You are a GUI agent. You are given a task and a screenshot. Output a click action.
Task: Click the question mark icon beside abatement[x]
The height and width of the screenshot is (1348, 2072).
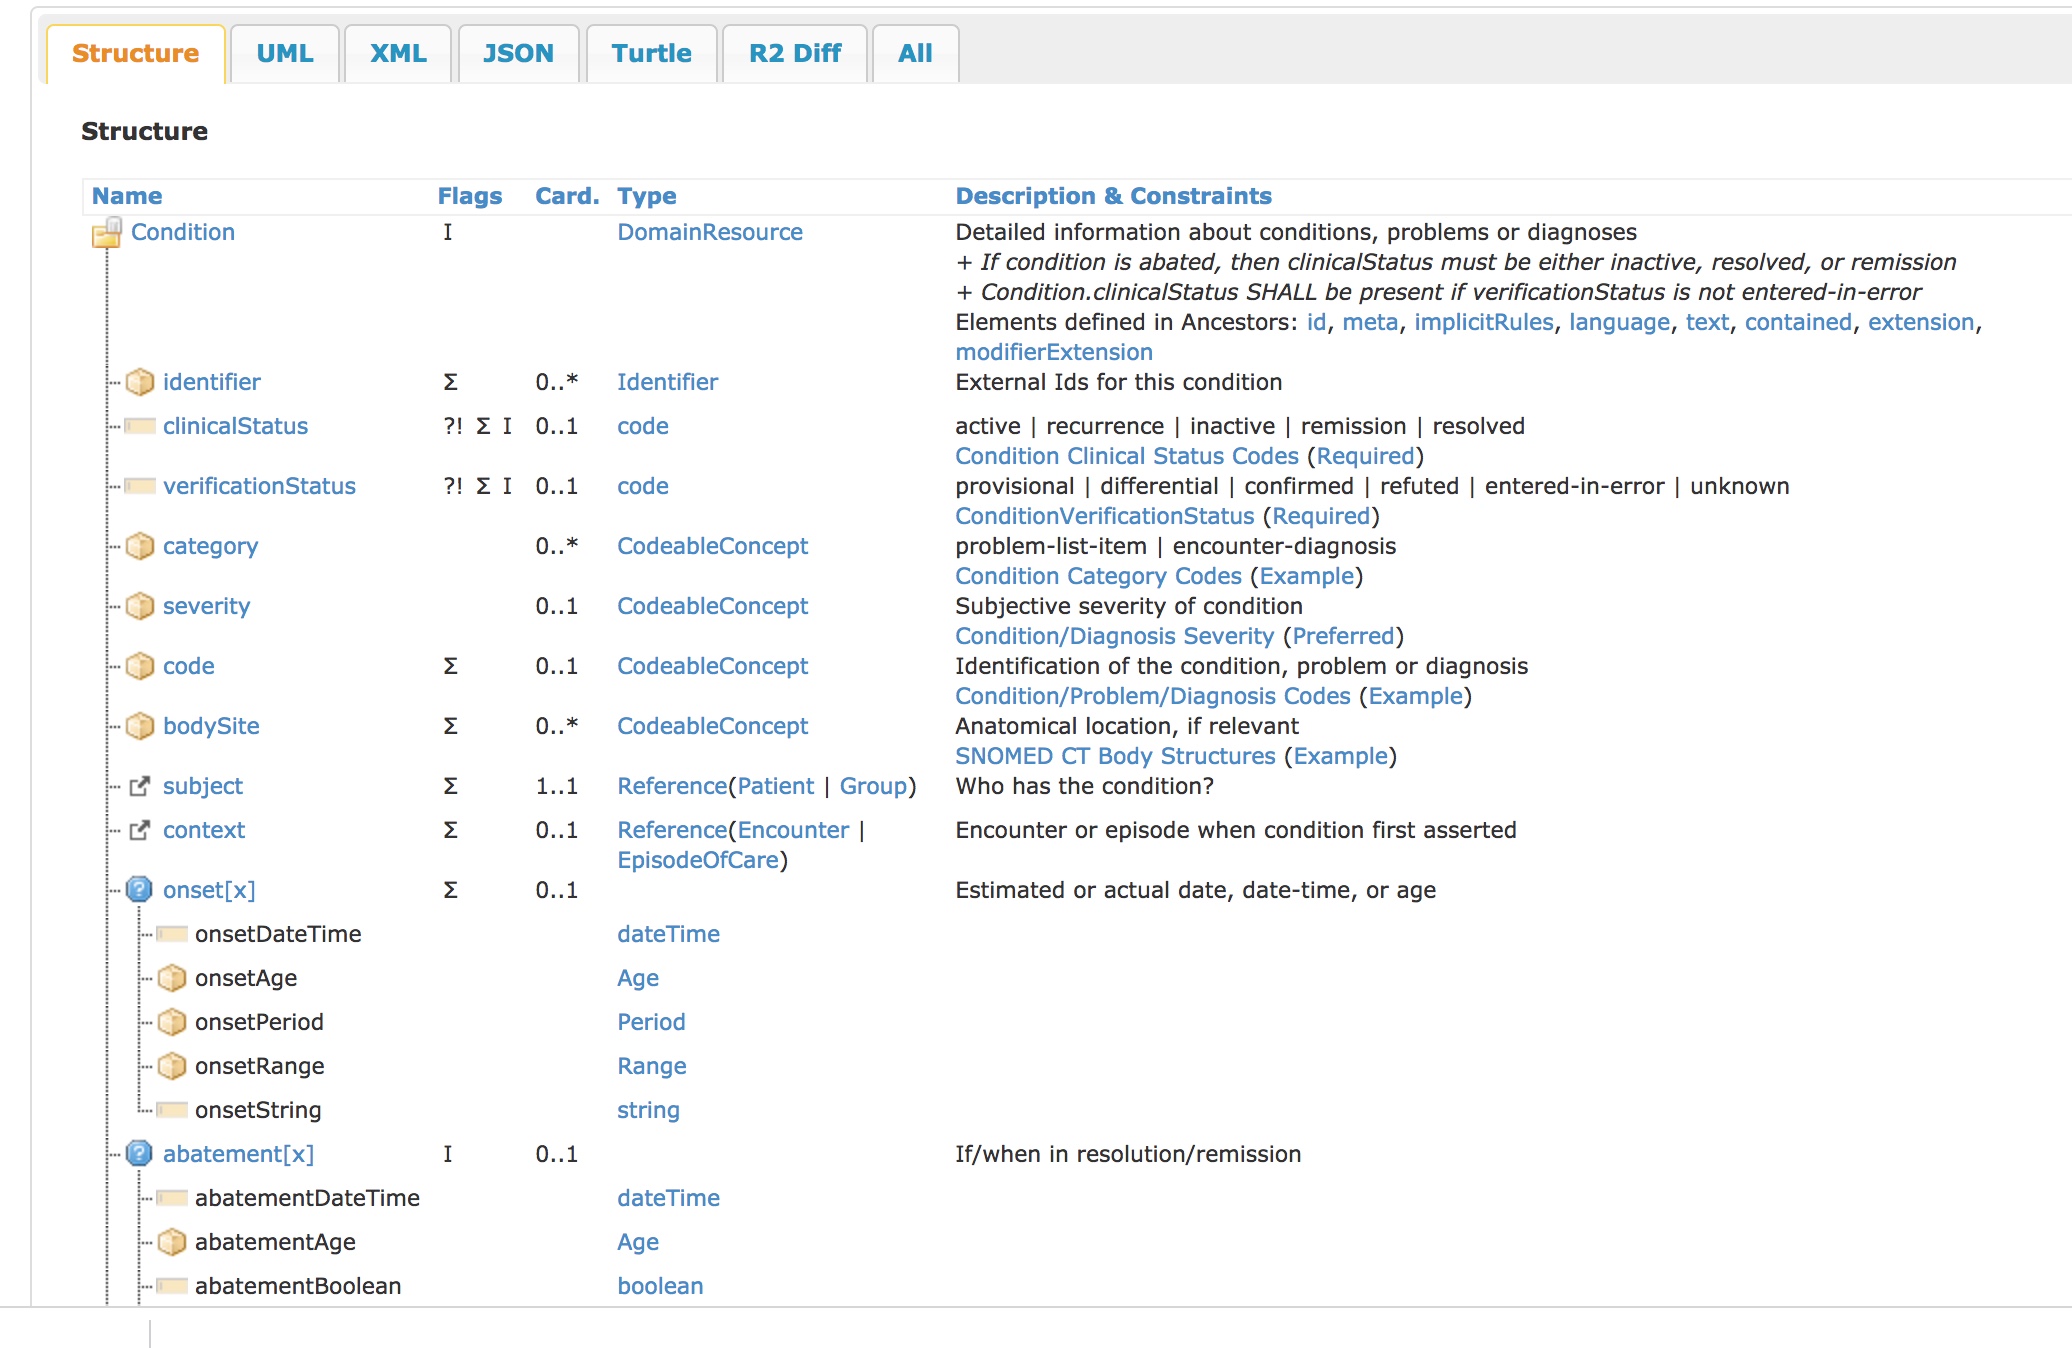[139, 1153]
